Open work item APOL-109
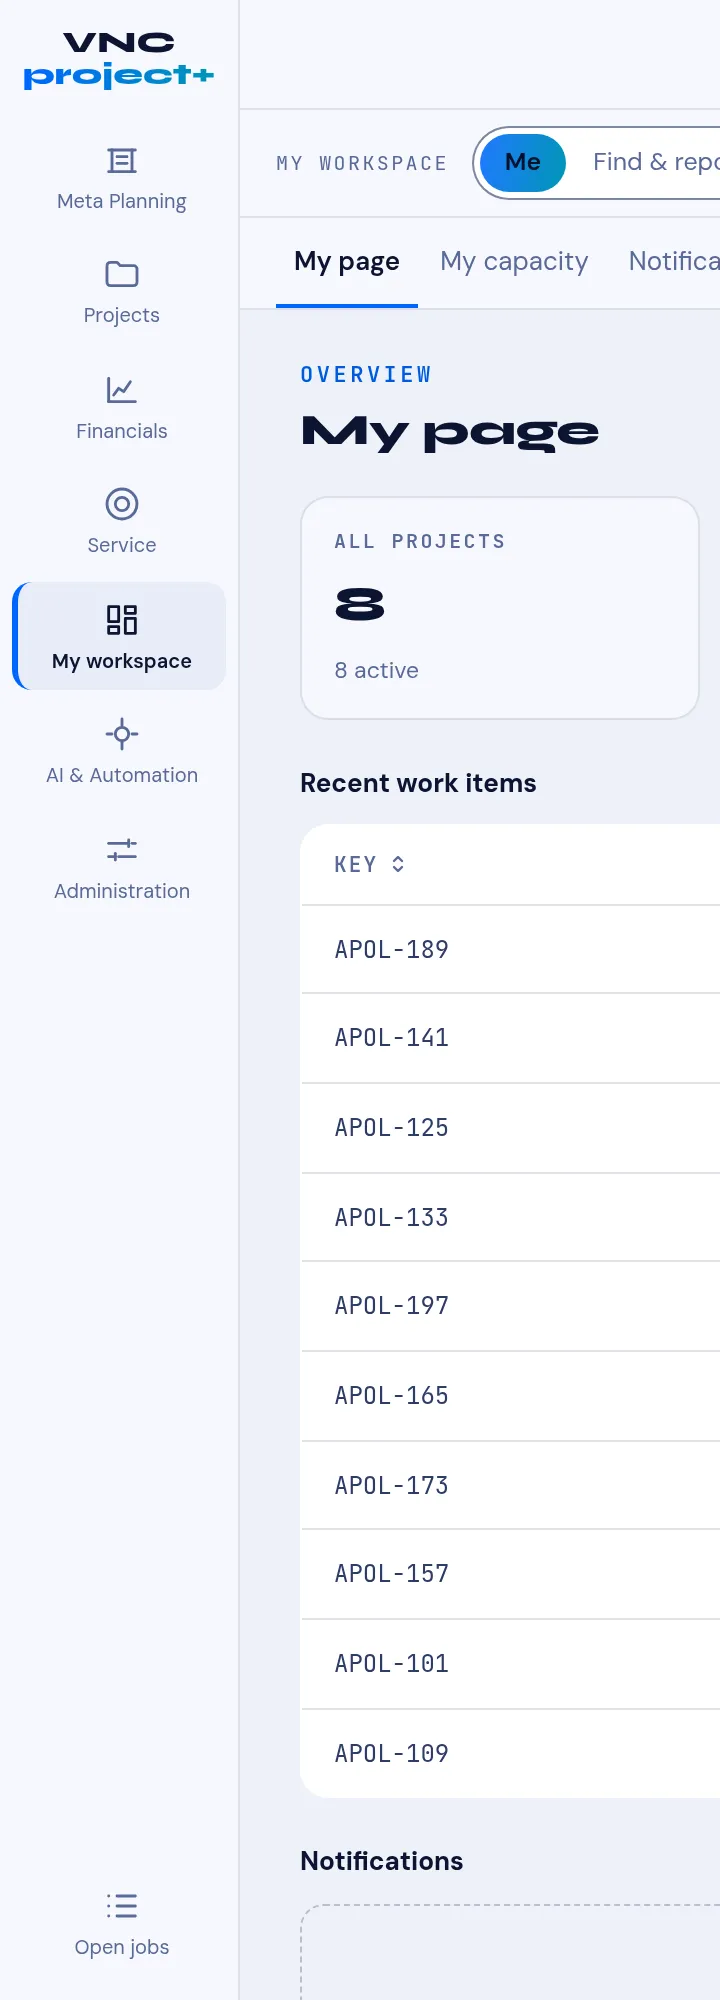Screen dimensions: 720x2000 (x=392, y=1753)
